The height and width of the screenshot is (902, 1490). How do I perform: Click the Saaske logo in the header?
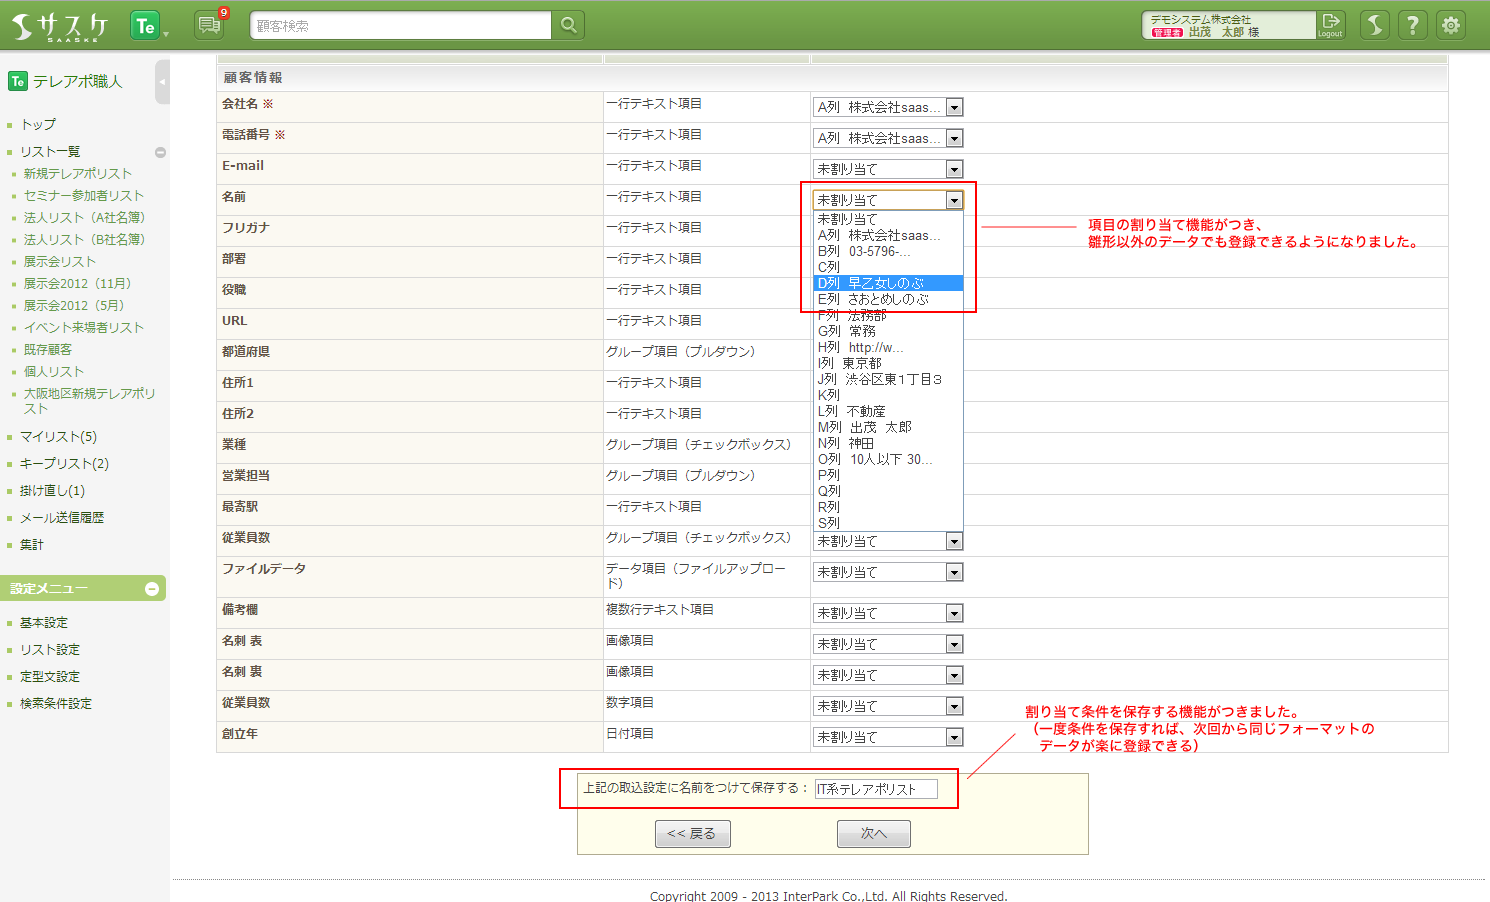[x=60, y=26]
